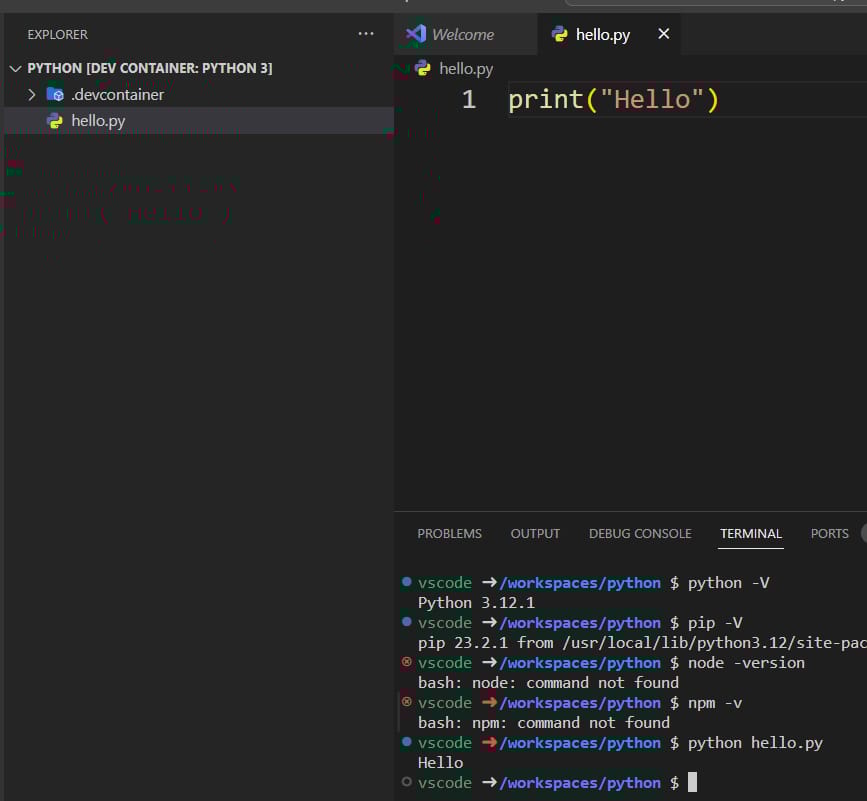The height and width of the screenshot is (801, 867).
Task: Click line number 1 in editor gutter
Action: pos(468,100)
